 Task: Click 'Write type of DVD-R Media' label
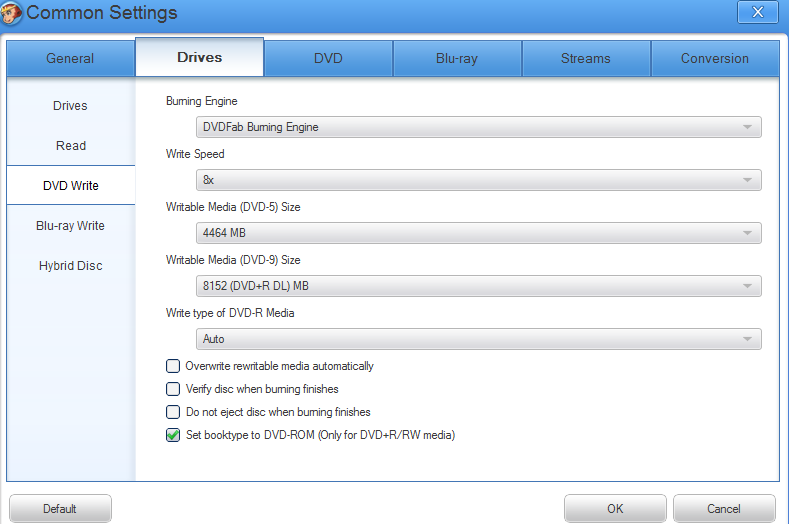pos(230,313)
